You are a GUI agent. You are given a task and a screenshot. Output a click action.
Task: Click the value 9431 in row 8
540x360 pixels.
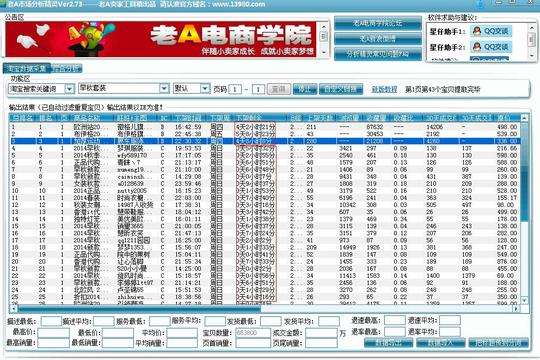coord(345,177)
